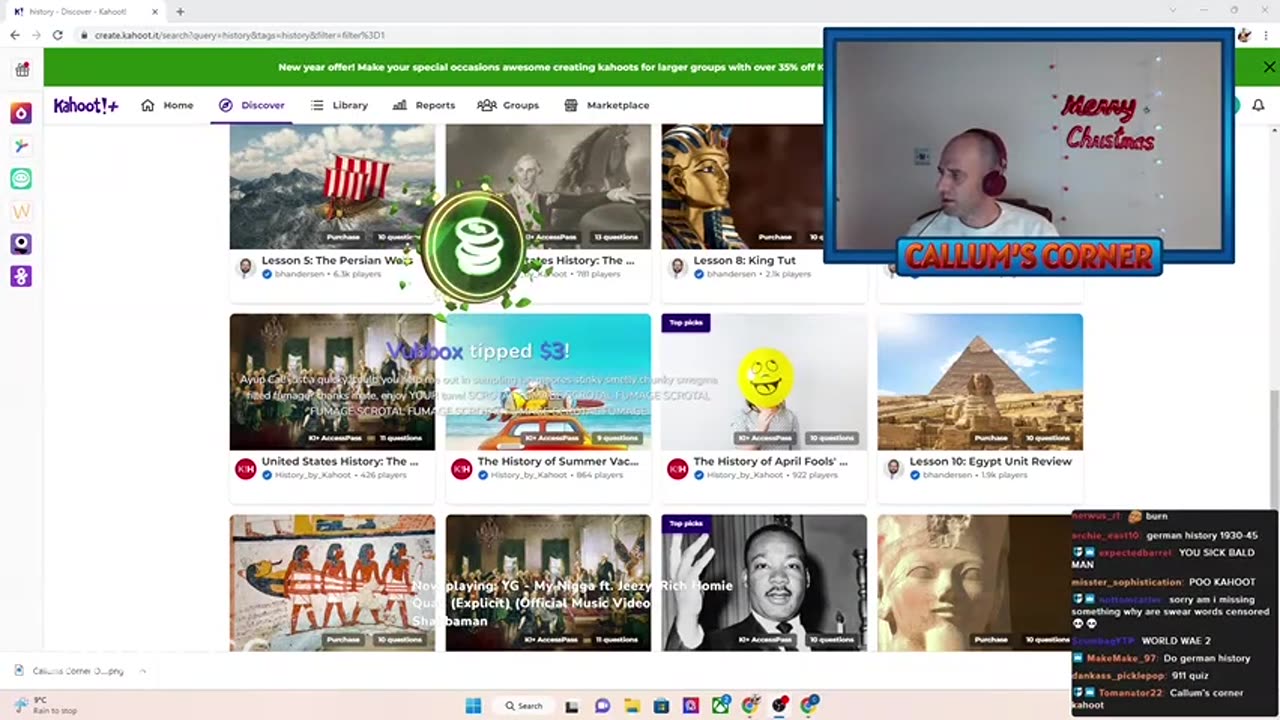Screen dimensions: 1280x720
Task: Click the Kahoot!+ logo
Action: pyautogui.click(x=85, y=105)
